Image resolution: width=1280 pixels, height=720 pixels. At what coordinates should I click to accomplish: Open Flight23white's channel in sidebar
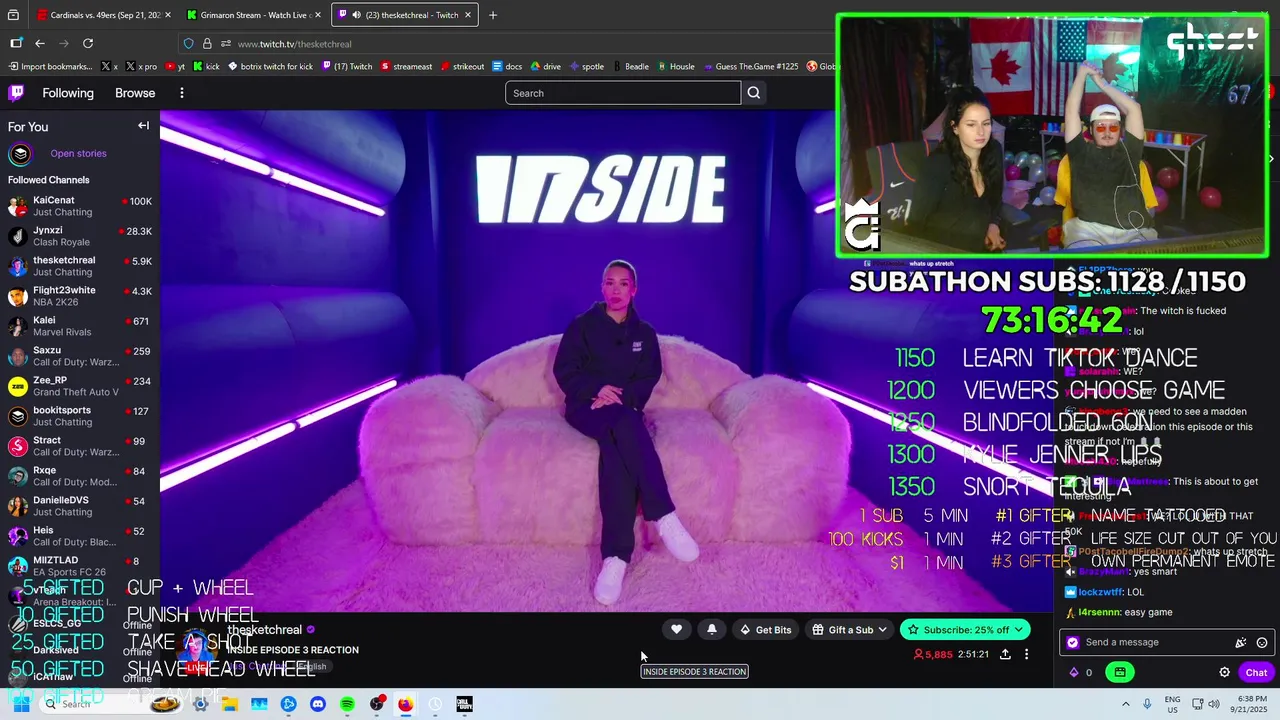[80, 296]
